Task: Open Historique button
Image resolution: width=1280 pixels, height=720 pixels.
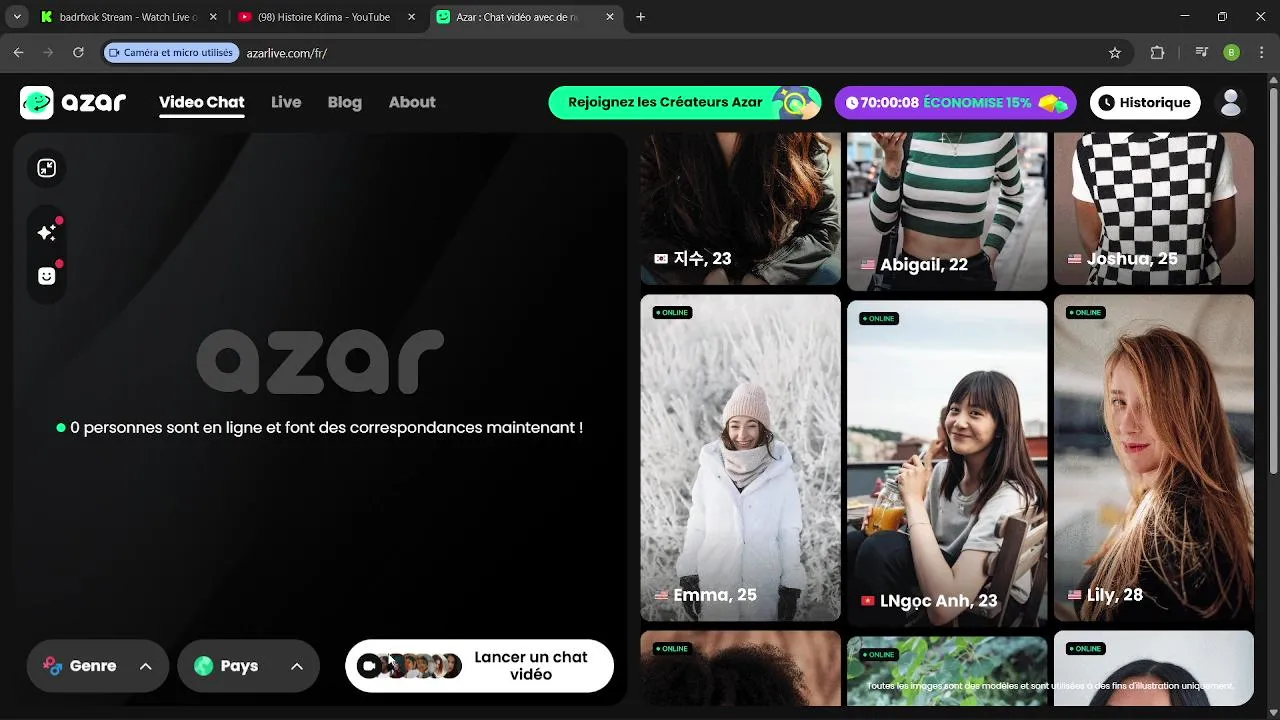Action: click(1145, 102)
